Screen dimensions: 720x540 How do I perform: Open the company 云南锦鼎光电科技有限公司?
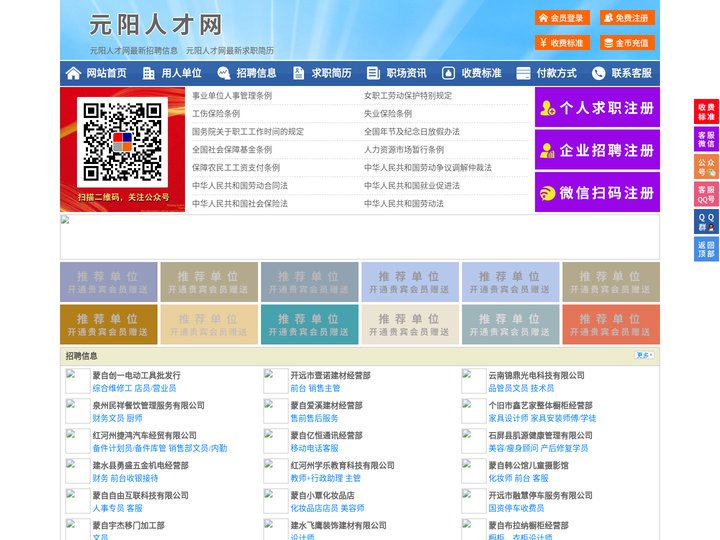(x=536, y=375)
